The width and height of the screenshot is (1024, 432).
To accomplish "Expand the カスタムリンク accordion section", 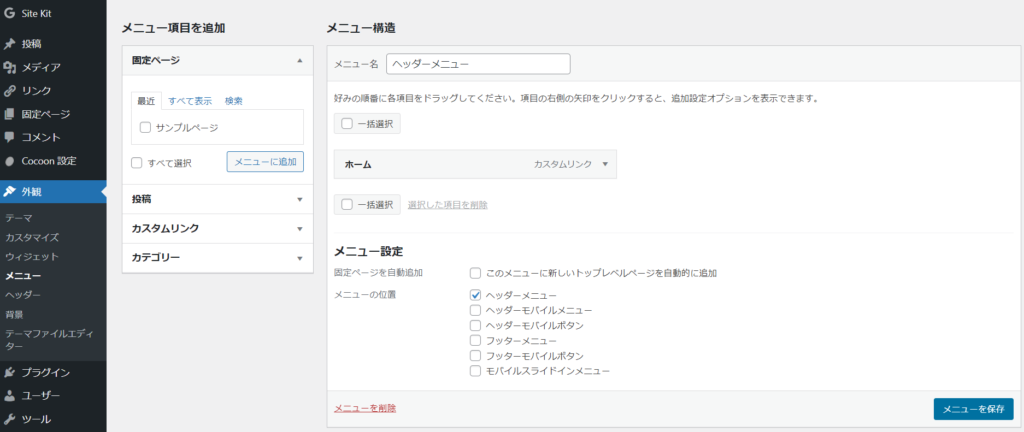I will tap(299, 229).
